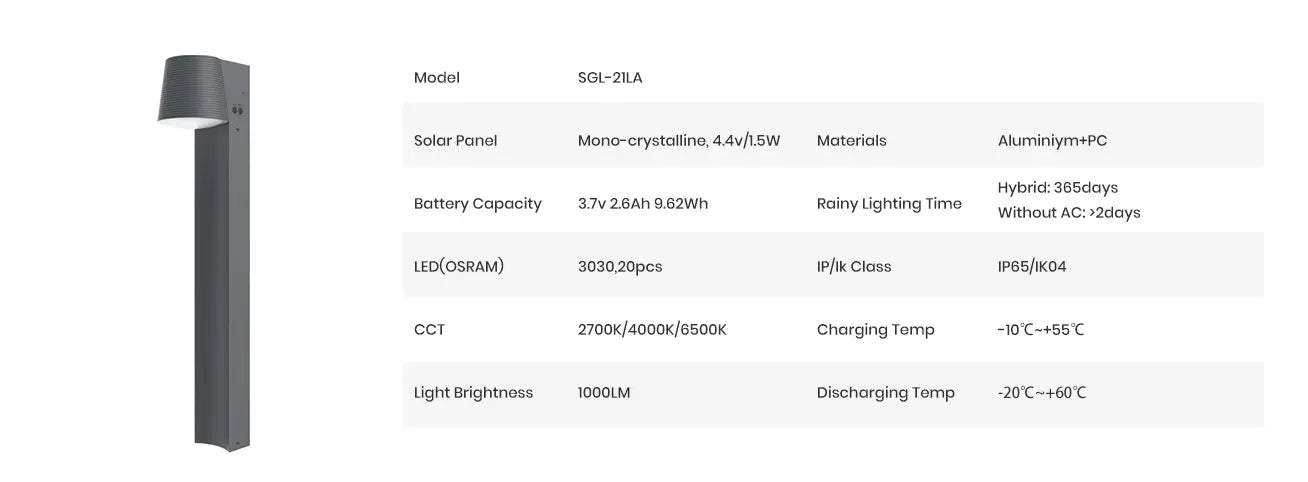Click the Solar Panel label

point(455,141)
